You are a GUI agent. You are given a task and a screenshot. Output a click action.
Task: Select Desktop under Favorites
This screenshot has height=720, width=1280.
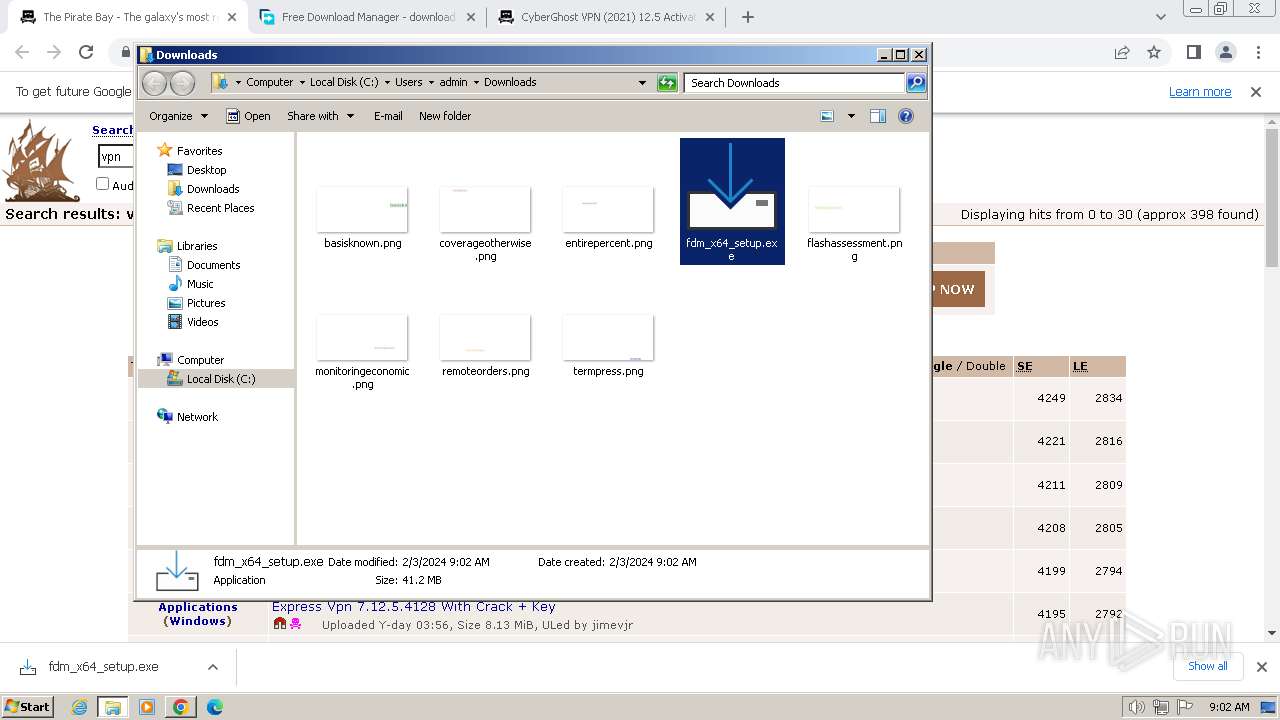(x=206, y=170)
